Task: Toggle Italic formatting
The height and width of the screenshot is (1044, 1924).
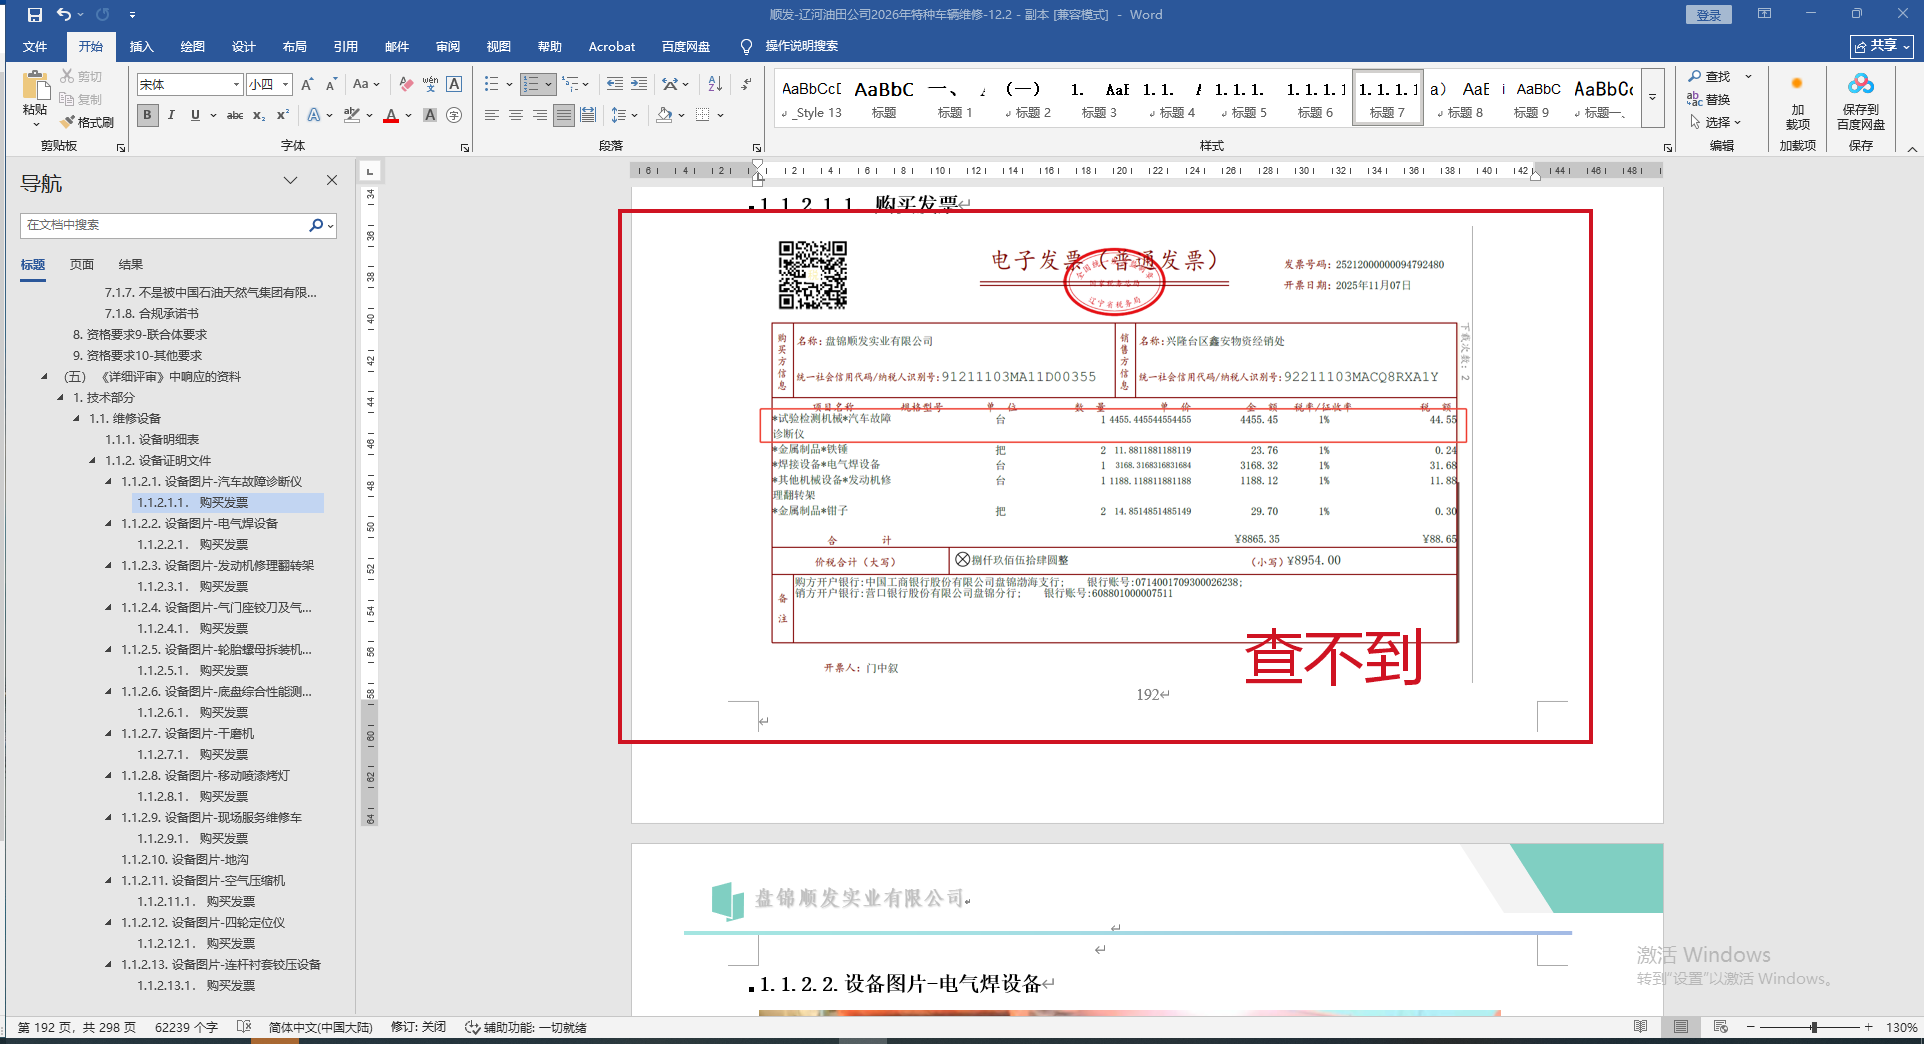Action: tap(171, 115)
